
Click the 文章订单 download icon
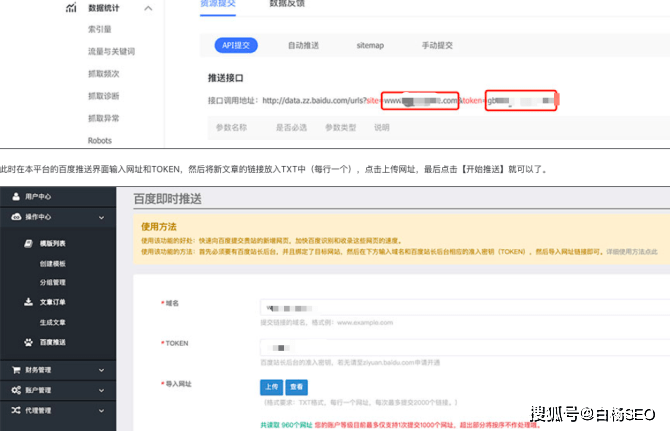(28, 302)
